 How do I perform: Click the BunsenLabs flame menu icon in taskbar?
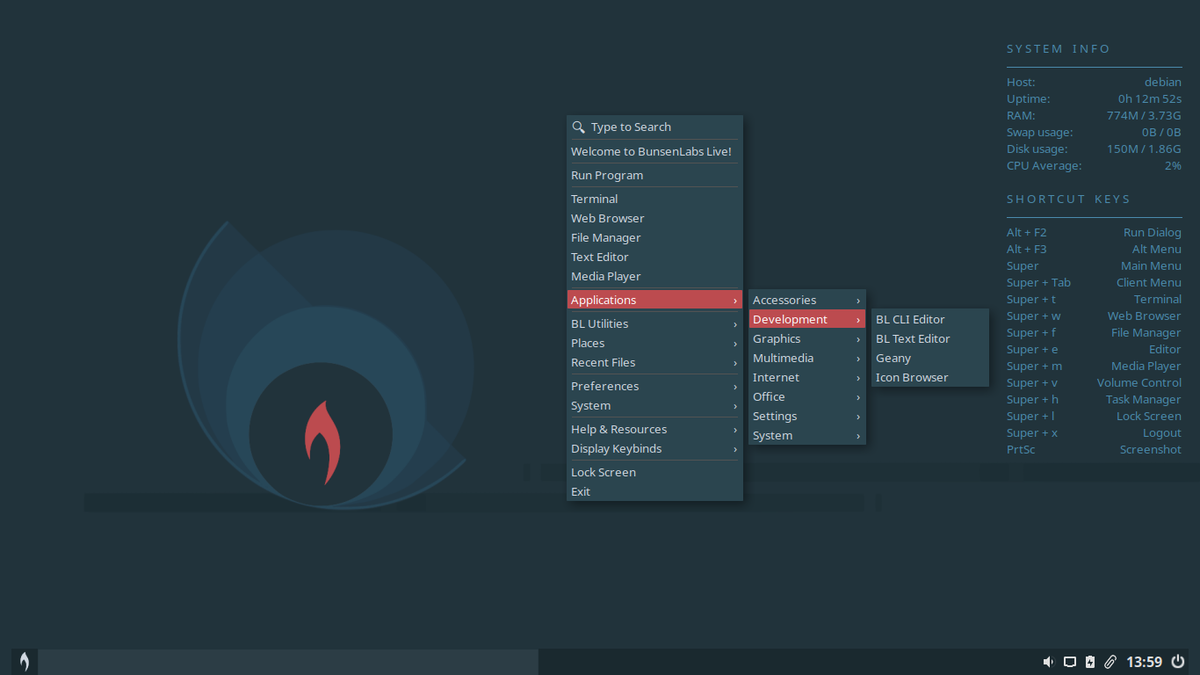click(x=24, y=661)
